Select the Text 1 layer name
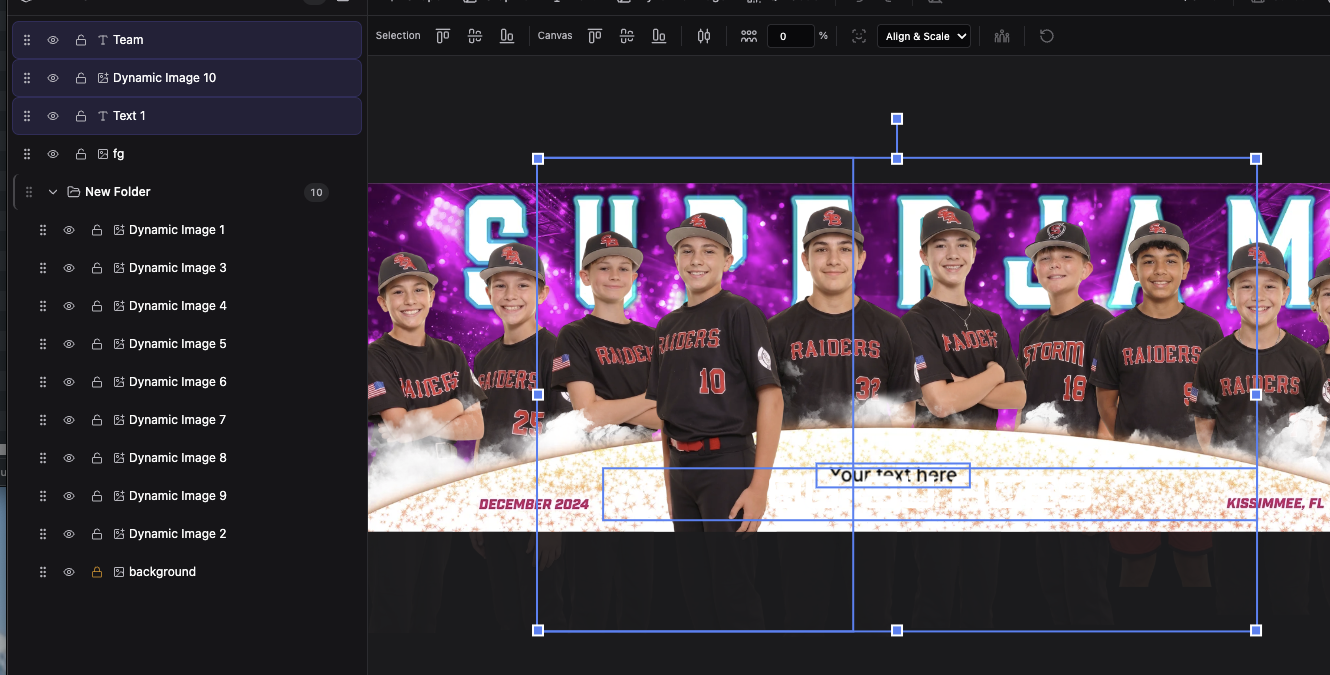The width and height of the screenshot is (1330, 675). point(129,116)
